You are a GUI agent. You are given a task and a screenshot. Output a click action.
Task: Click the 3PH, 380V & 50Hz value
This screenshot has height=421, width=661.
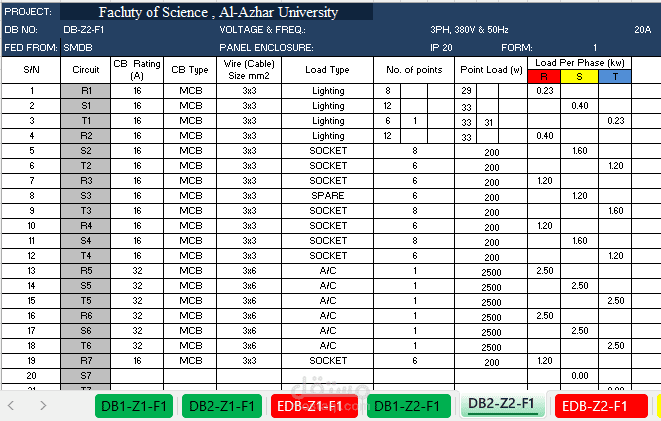click(469, 30)
